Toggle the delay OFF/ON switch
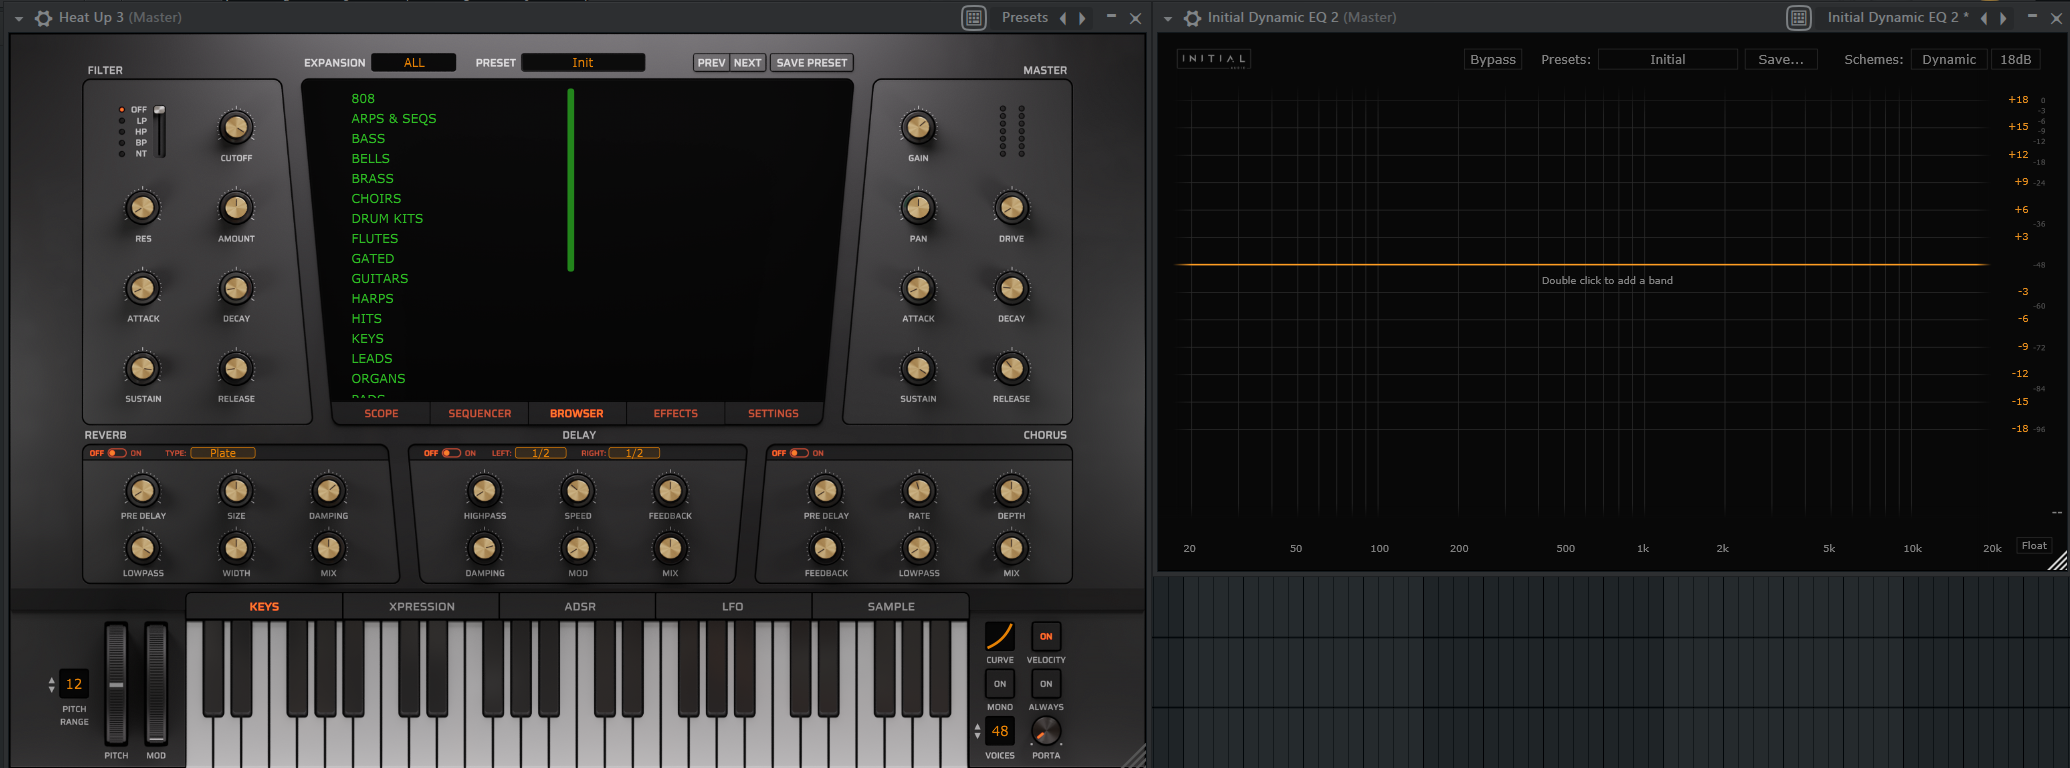2070x768 pixels. click(x=451, y=453)
